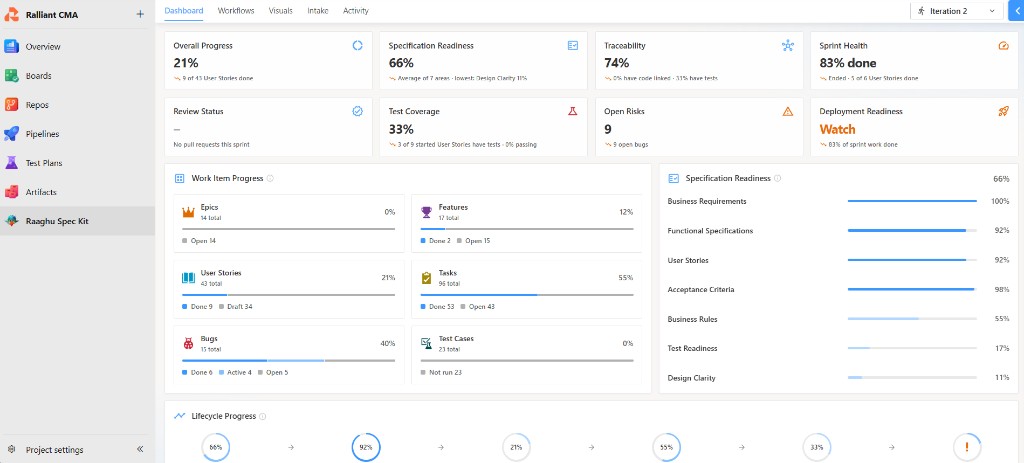Click "Open 14" legend under Epics

pyautogui.click(x=199, y=241)
